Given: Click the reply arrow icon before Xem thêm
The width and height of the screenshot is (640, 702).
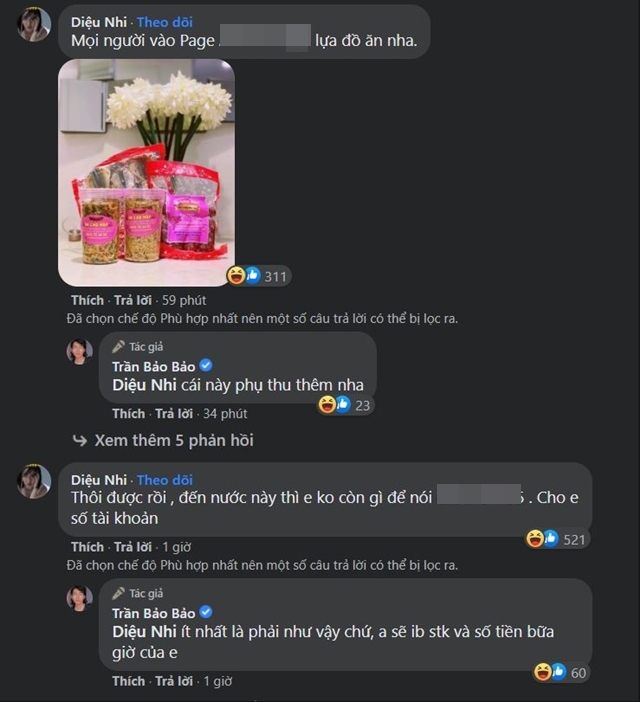Looking at the screenshot, I should (80, 441).
